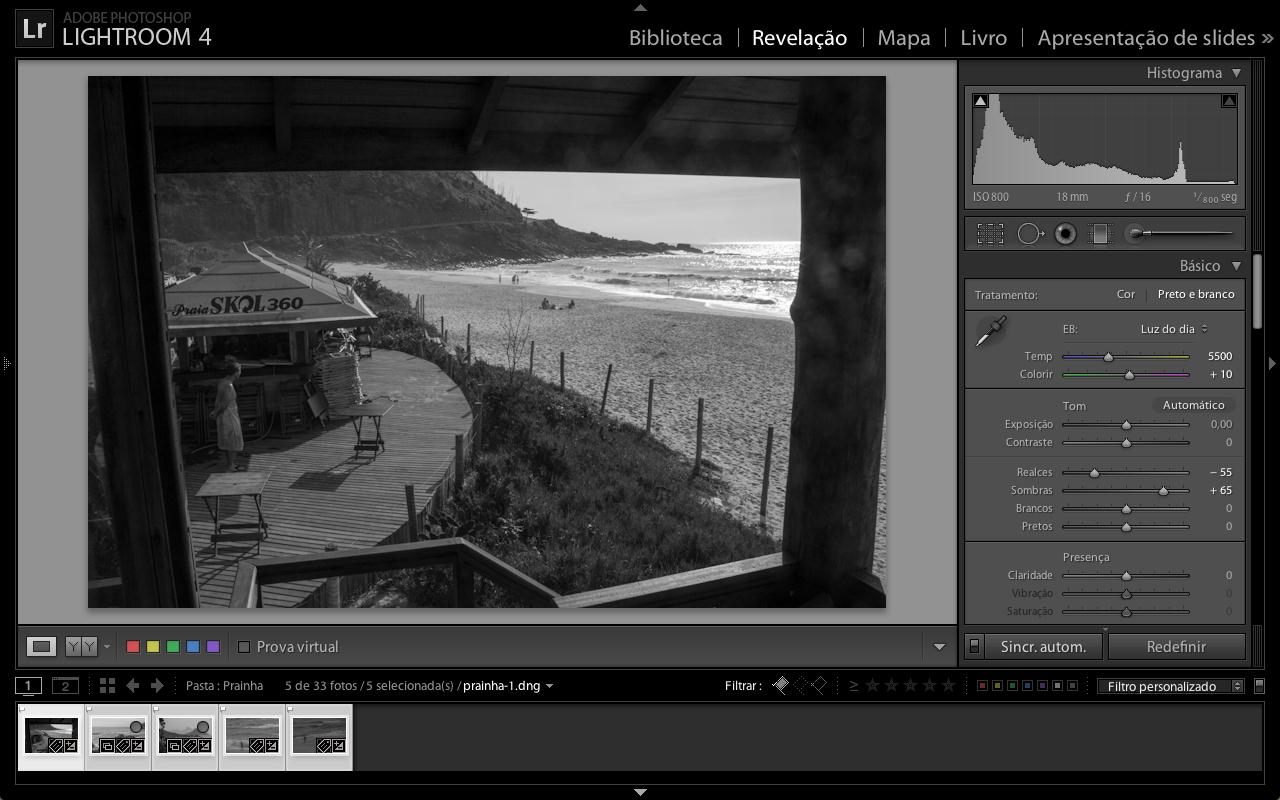The height and width of the screenshot is (800, 1280).
Task: Pick the white balance eyedropper tool
Action: pyautogui.click(x=991, y=331)
